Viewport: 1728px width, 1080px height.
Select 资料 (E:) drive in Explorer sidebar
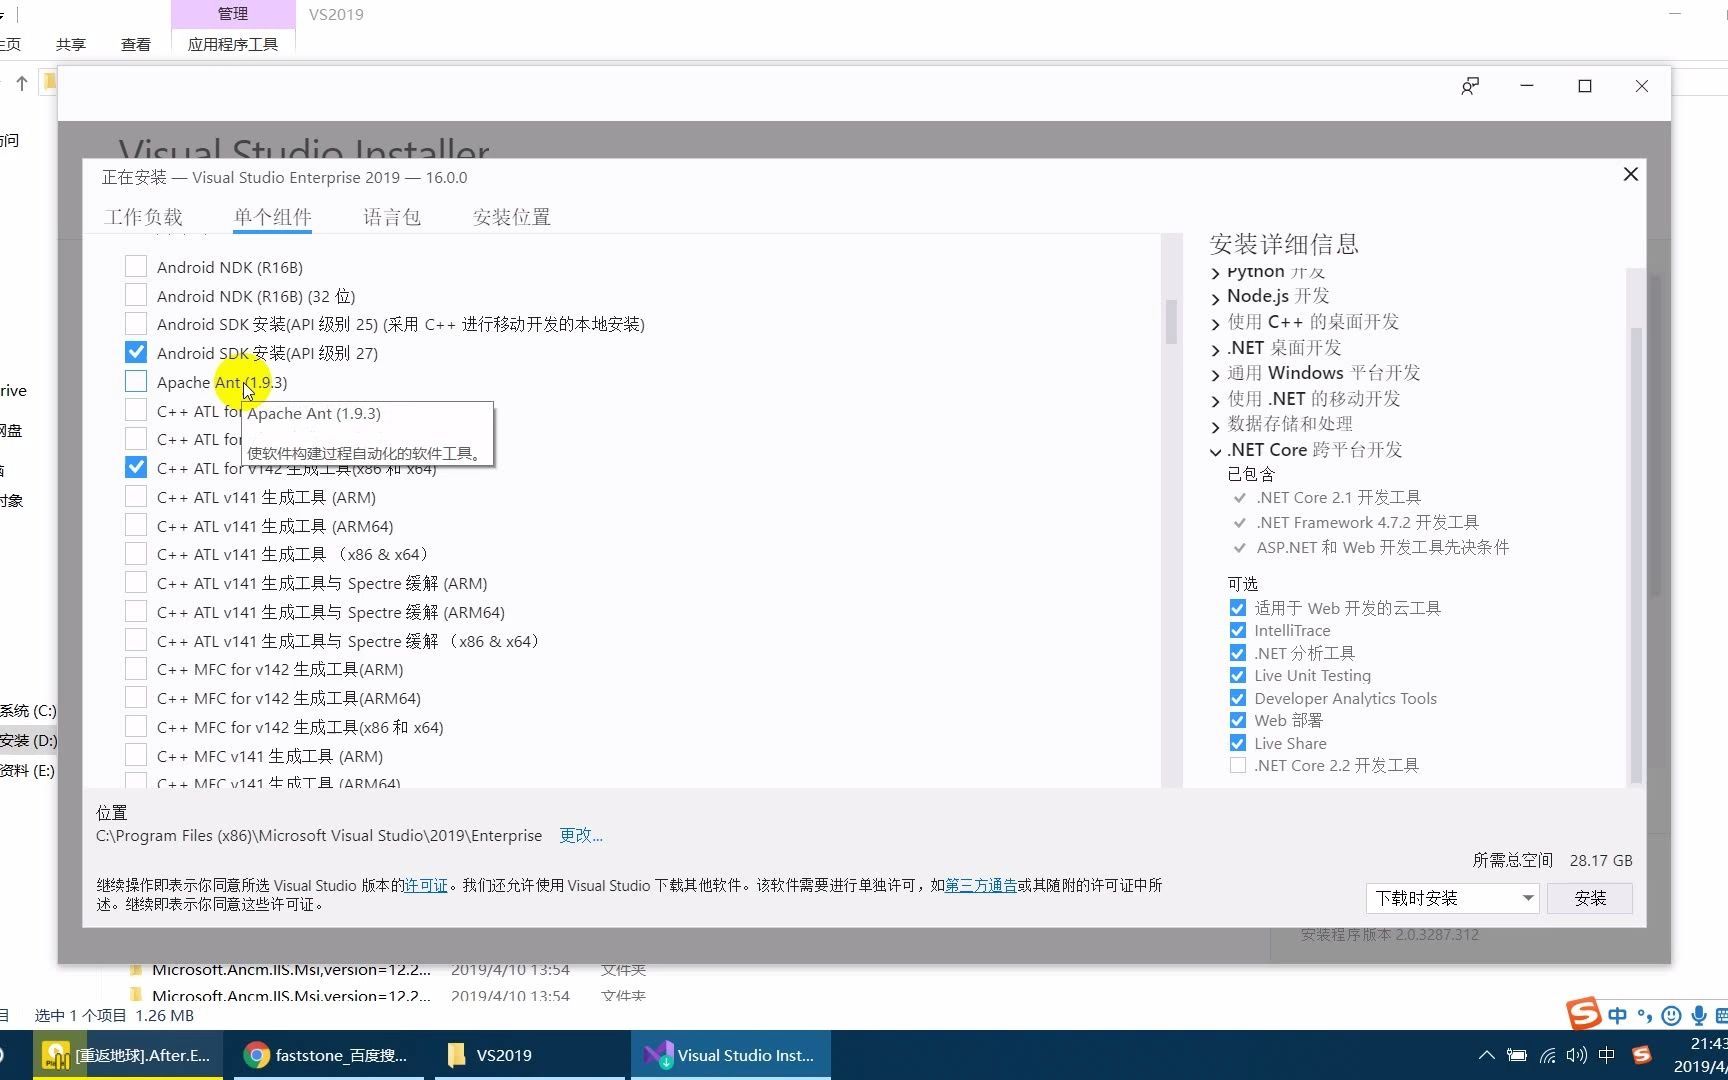pyautogui.click(x=29, y=770)
